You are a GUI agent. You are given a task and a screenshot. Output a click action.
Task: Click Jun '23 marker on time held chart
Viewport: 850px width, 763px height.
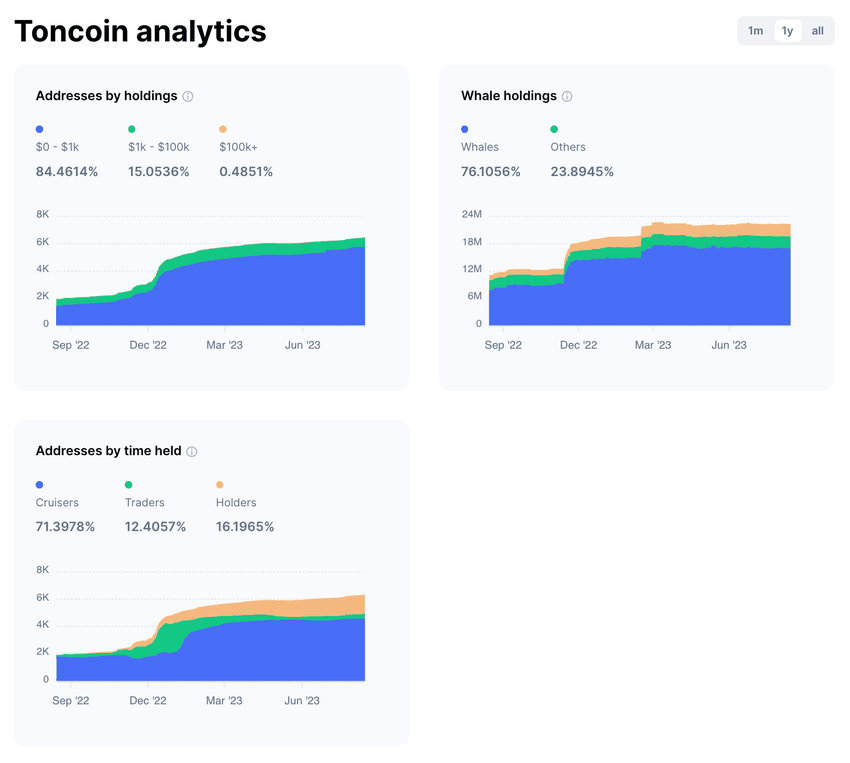(x=302, y=700)
